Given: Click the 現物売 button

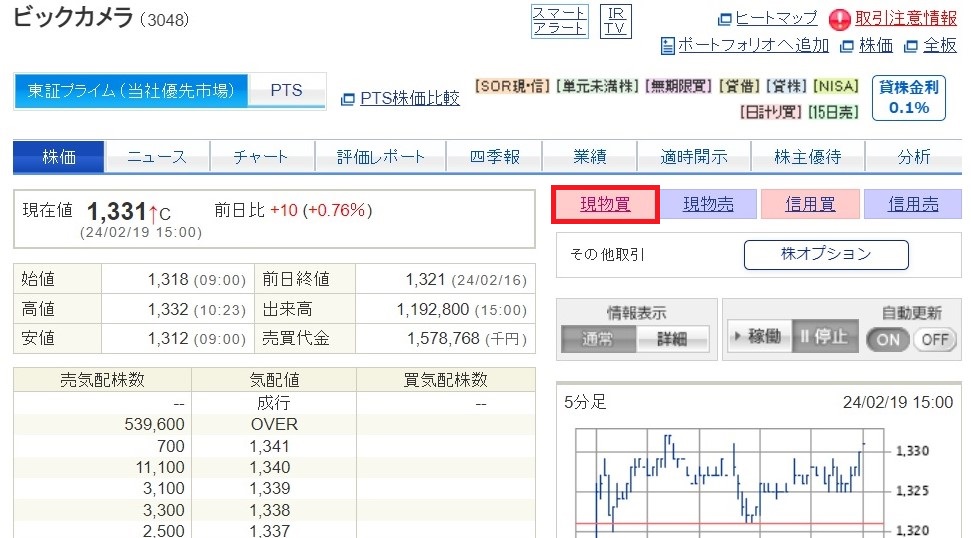Looking at the screenshot, I should tap(708, 204).
